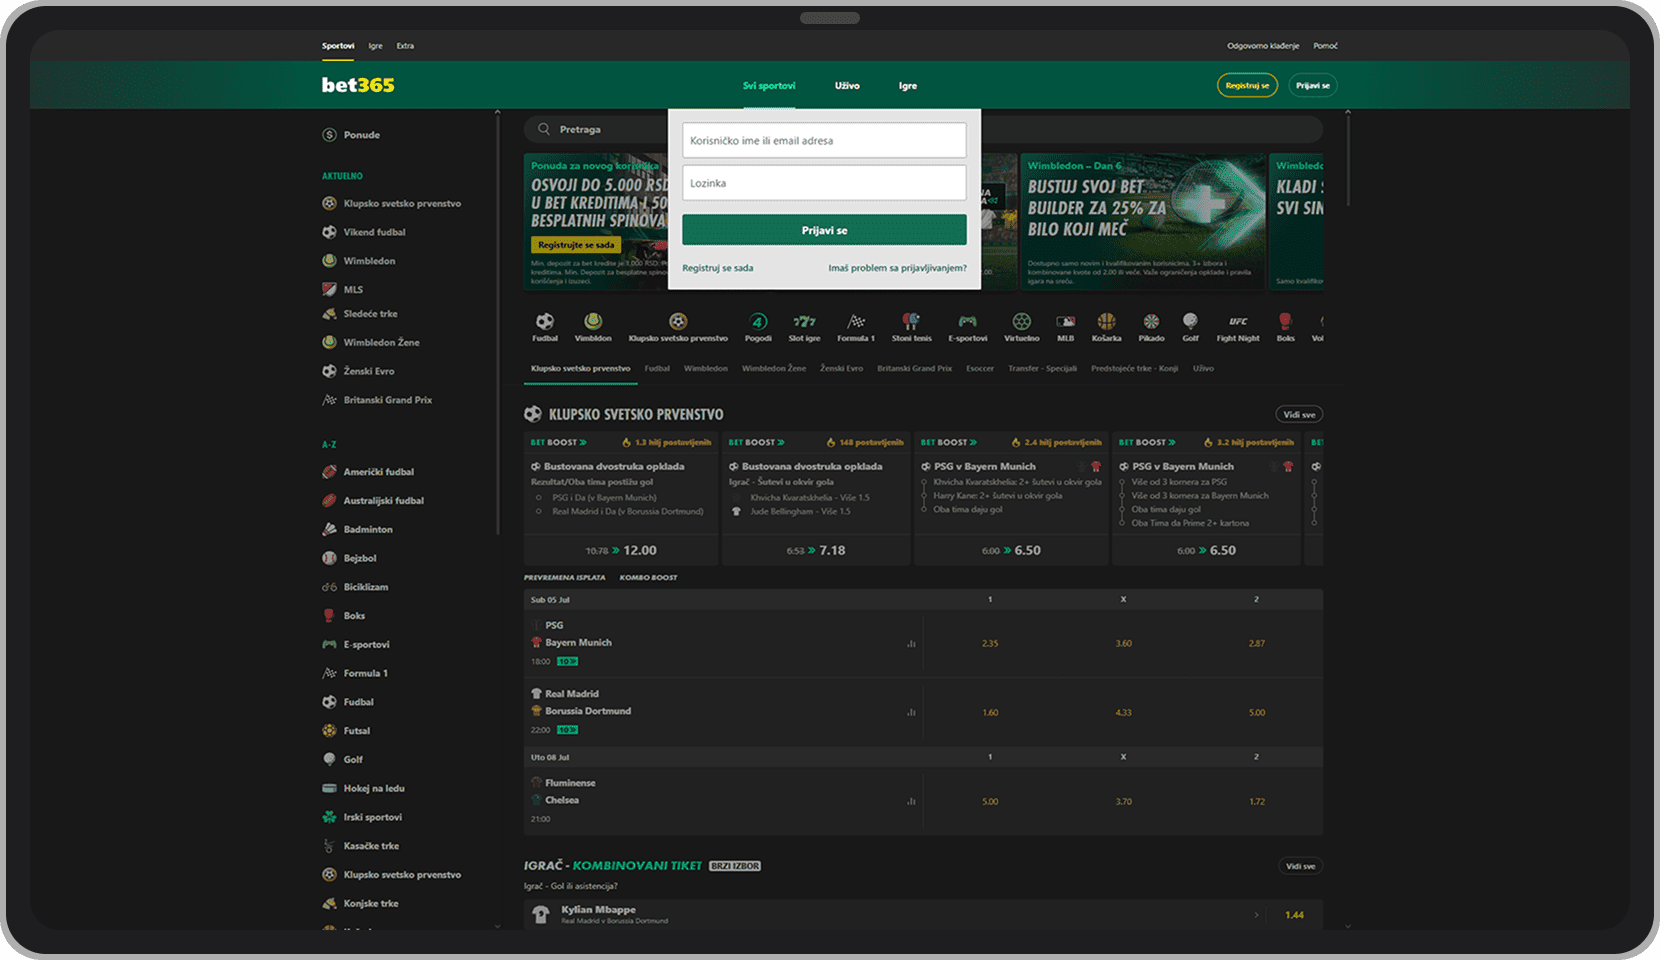The width and height of the screenshot is (1660, 960).
Task: Click Registruj se header button
Action: (1247, 85)
